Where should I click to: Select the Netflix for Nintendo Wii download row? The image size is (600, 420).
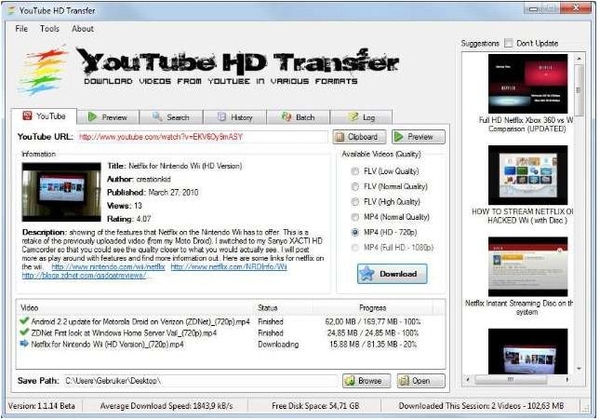tap(230, 344)
